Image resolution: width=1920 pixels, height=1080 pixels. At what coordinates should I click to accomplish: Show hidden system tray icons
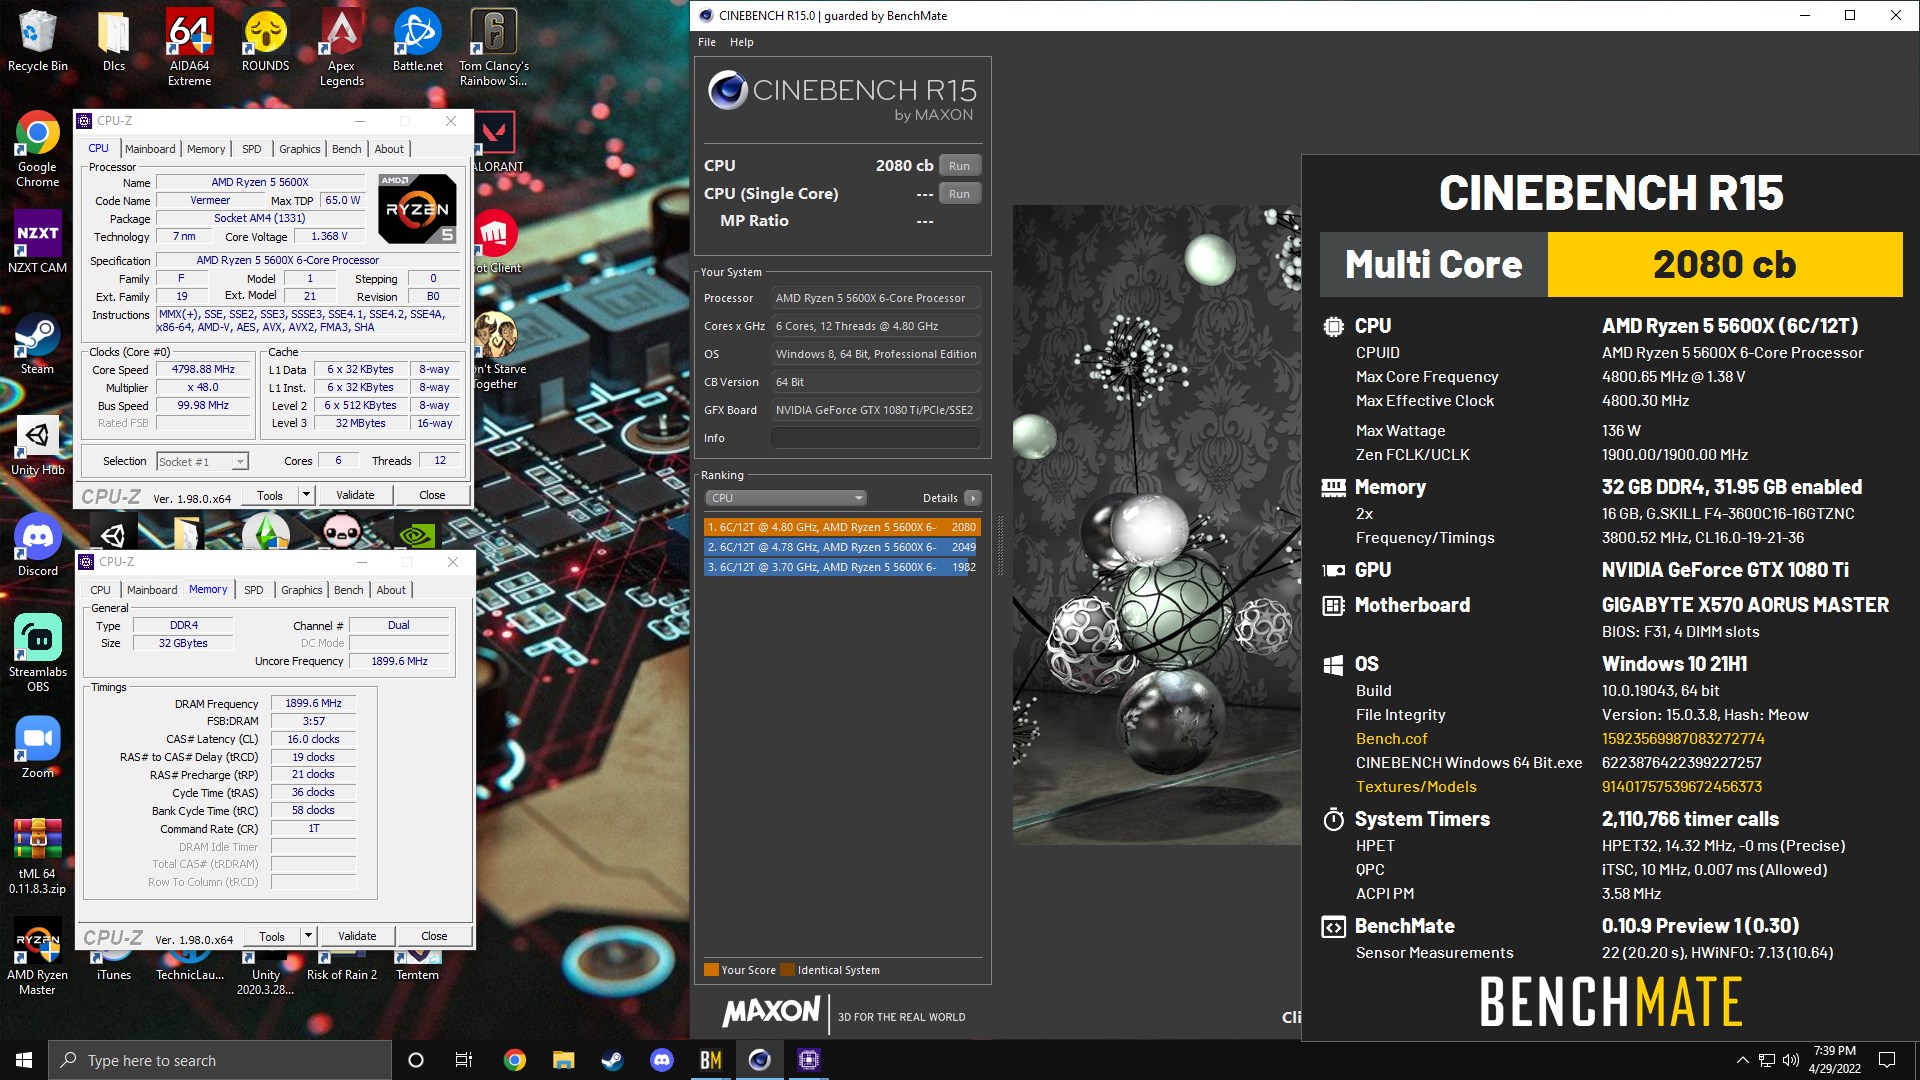click(x=1743, y=1060)
